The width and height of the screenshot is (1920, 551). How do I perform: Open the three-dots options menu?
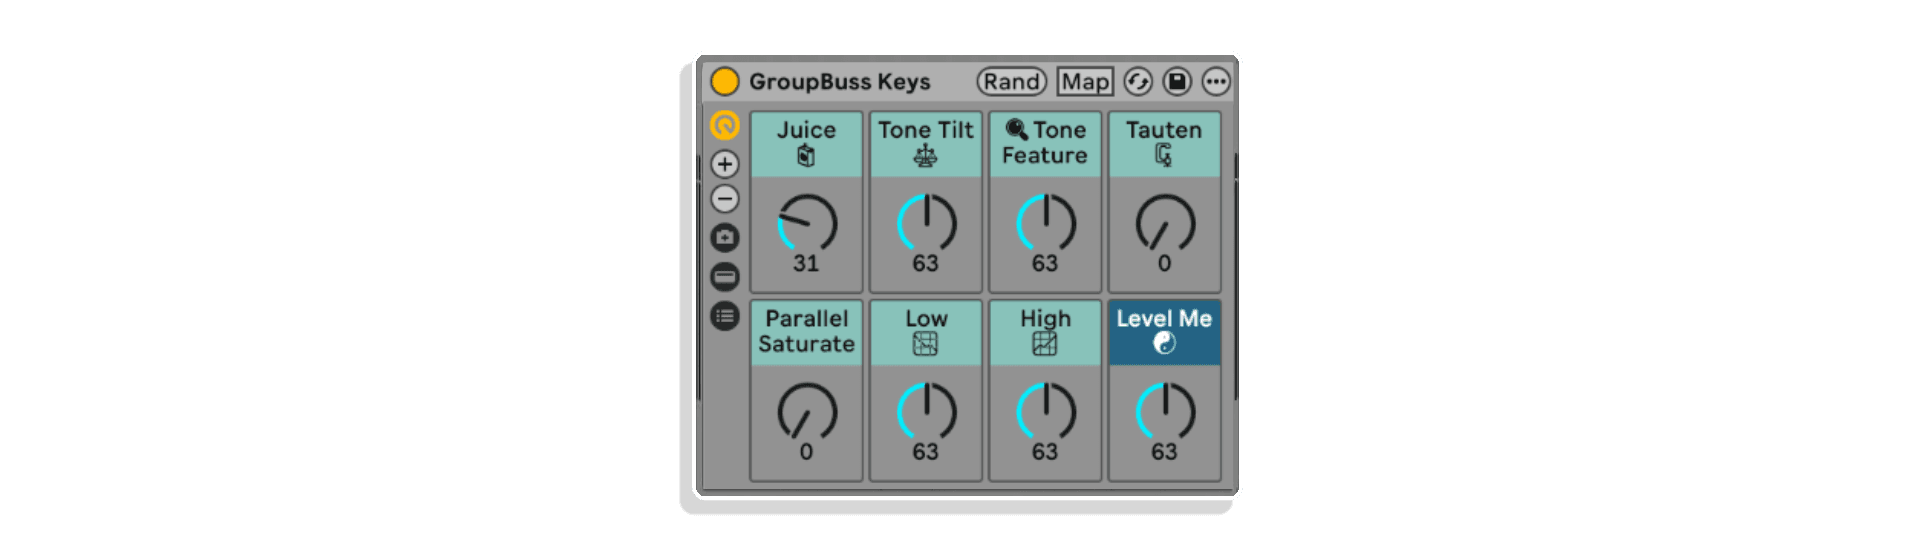(1216, 81)
